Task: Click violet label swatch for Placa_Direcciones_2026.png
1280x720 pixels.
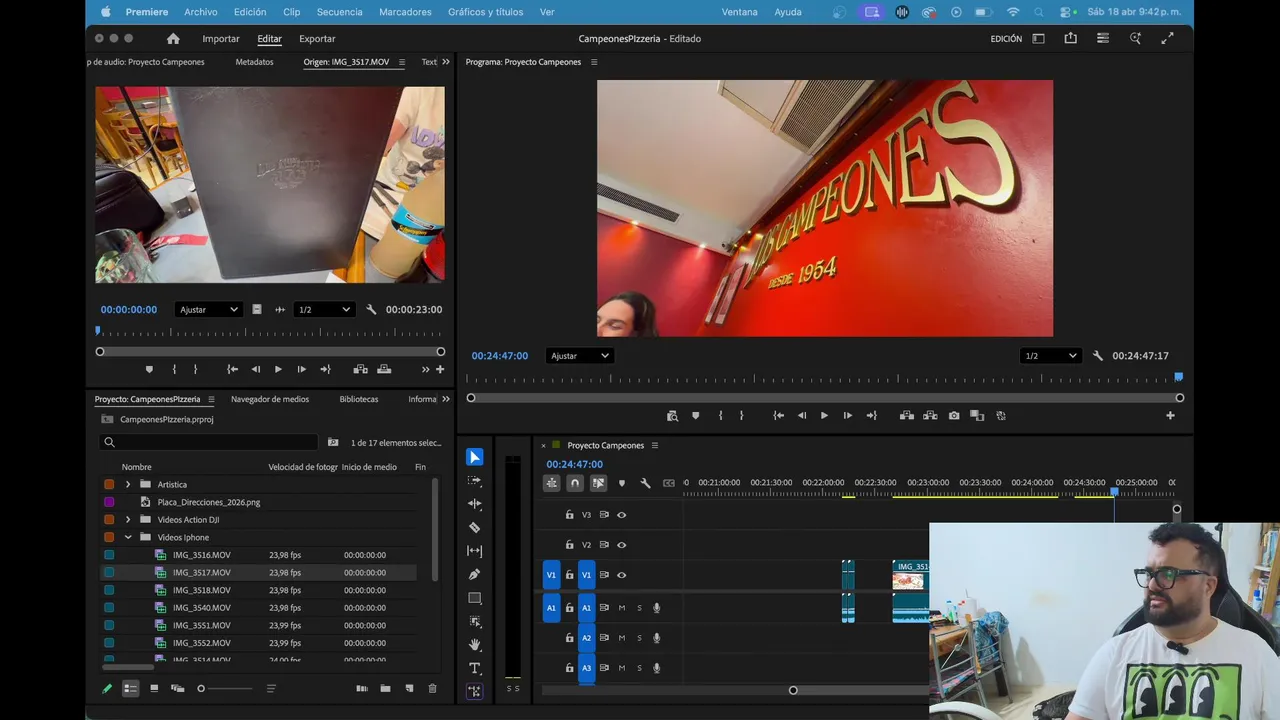Action: [x=109, y=502]
